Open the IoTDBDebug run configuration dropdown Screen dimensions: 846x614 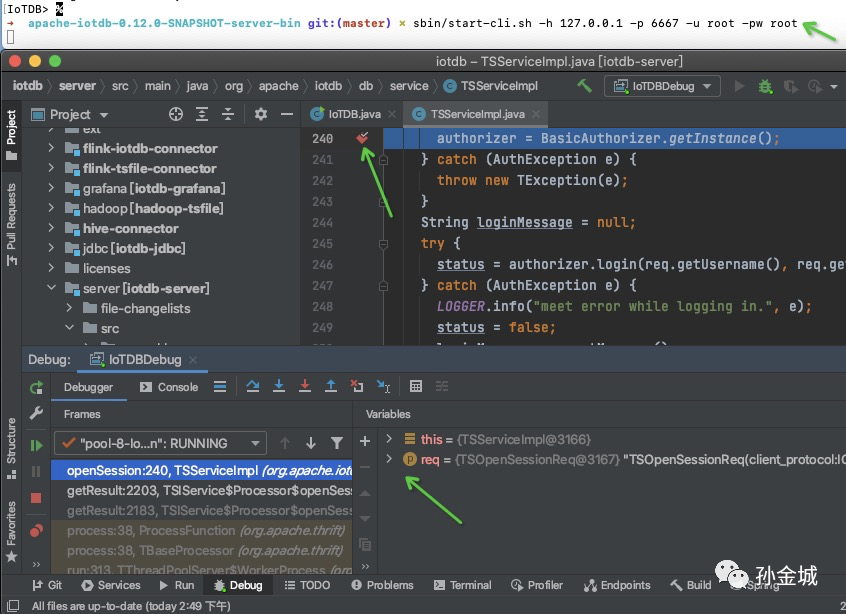coord(665,86)
